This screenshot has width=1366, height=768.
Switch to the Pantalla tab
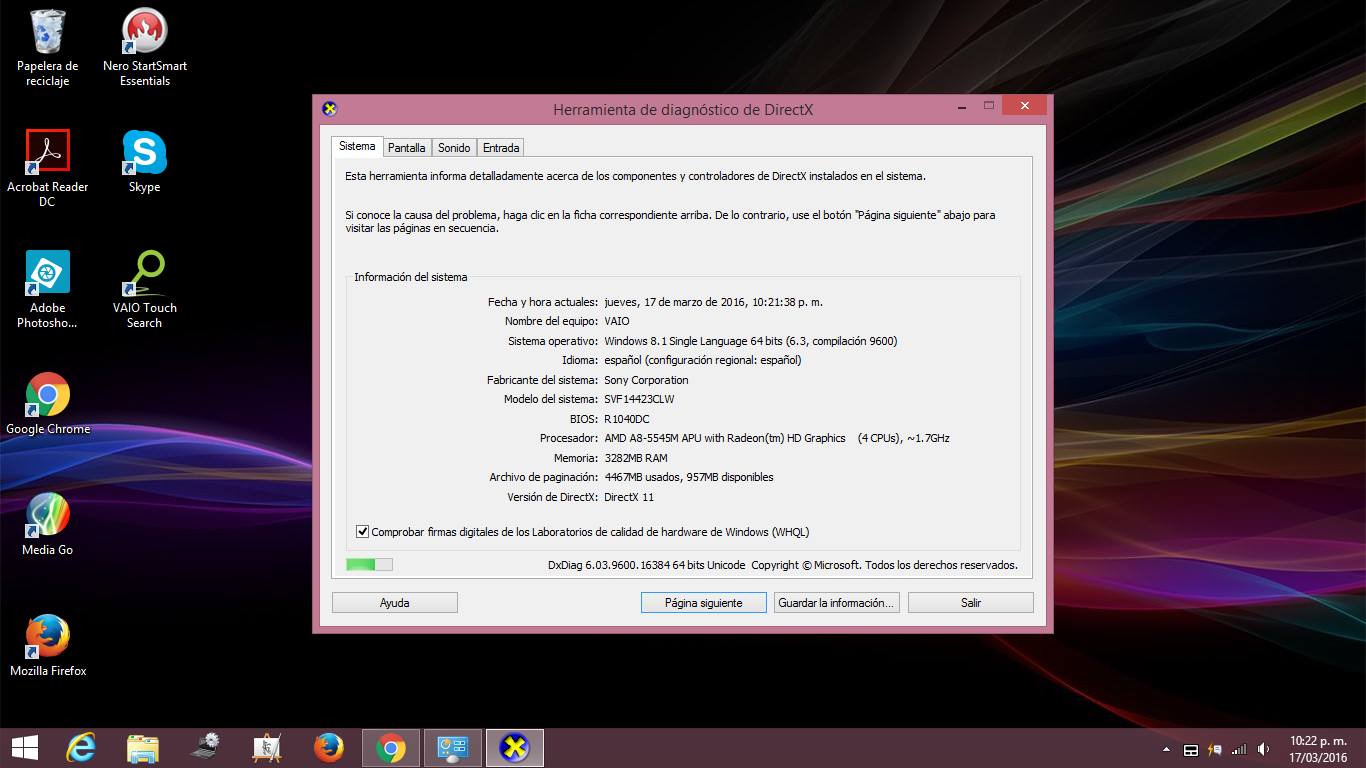[407, 148]
